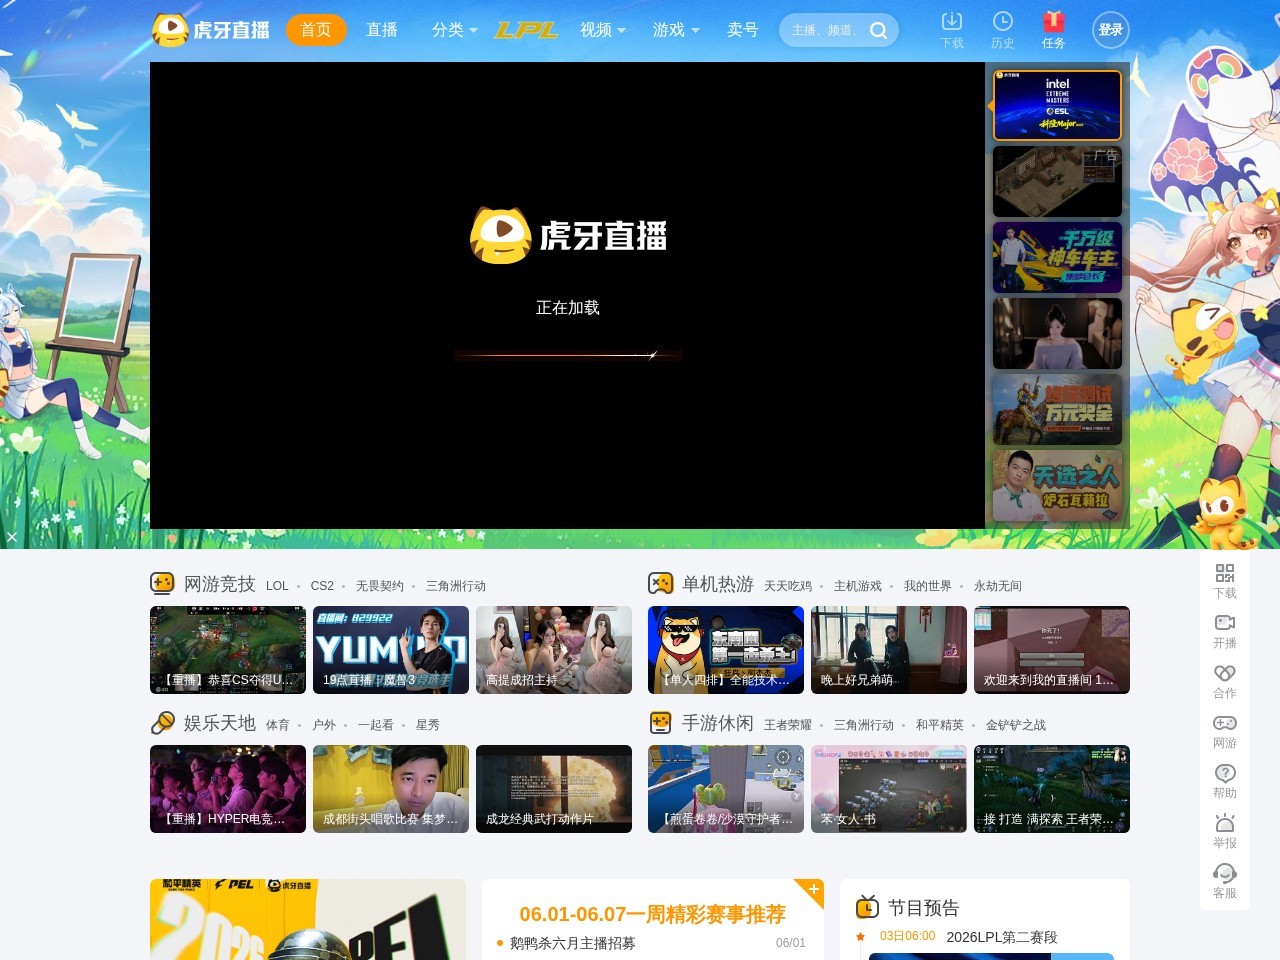Expand the 视频 dropdown menu

click(x=603, y=30)
